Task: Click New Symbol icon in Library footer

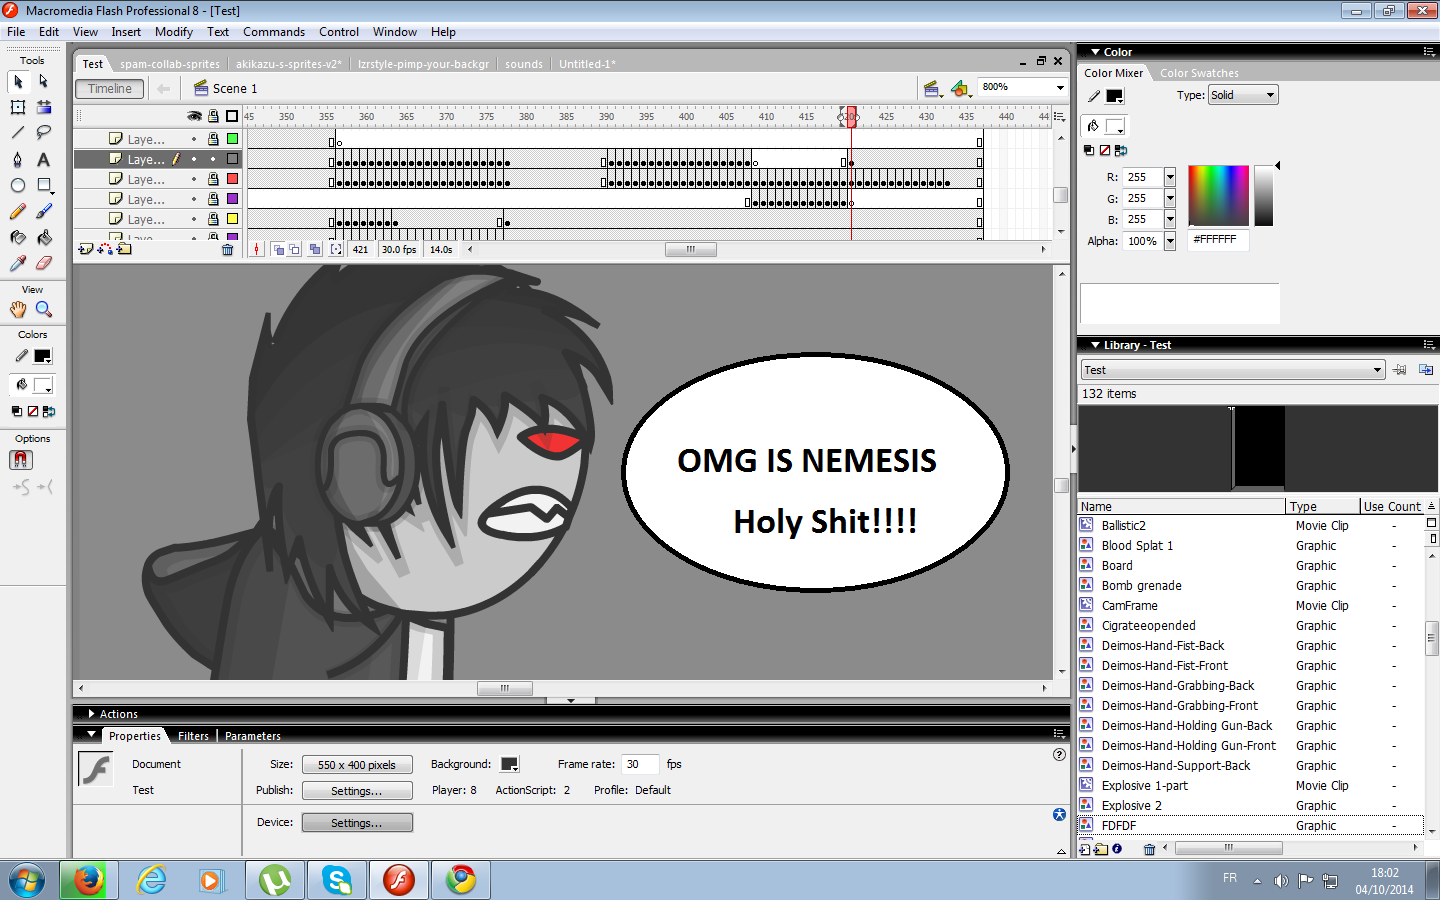Action: click(1086, 849)
